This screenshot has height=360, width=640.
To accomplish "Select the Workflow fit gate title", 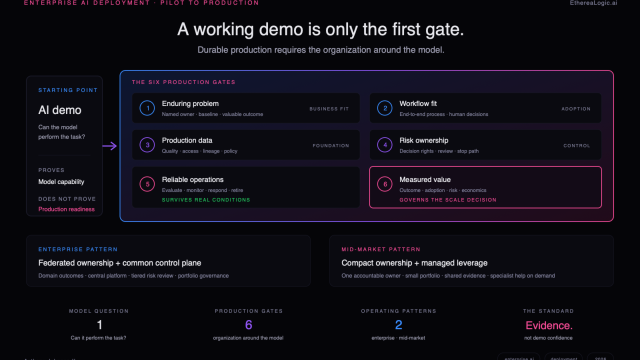I will [418, 104].
